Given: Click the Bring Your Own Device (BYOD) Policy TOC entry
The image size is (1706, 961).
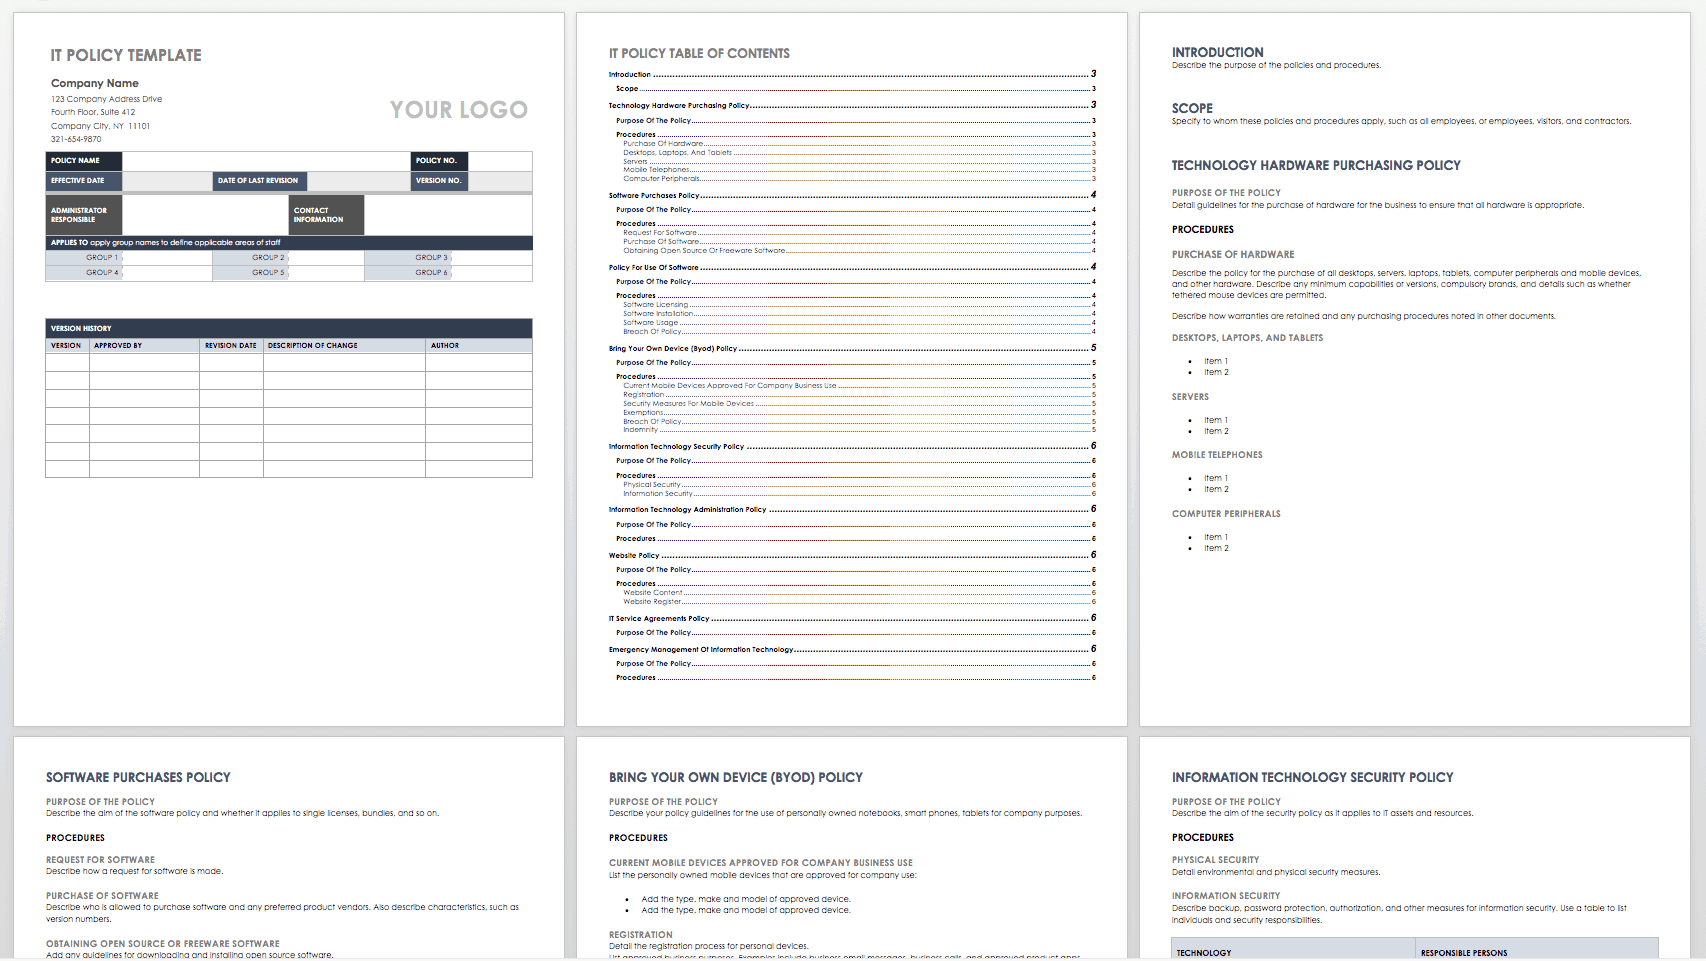Looking at the screenshot, I should pos(673,349).
